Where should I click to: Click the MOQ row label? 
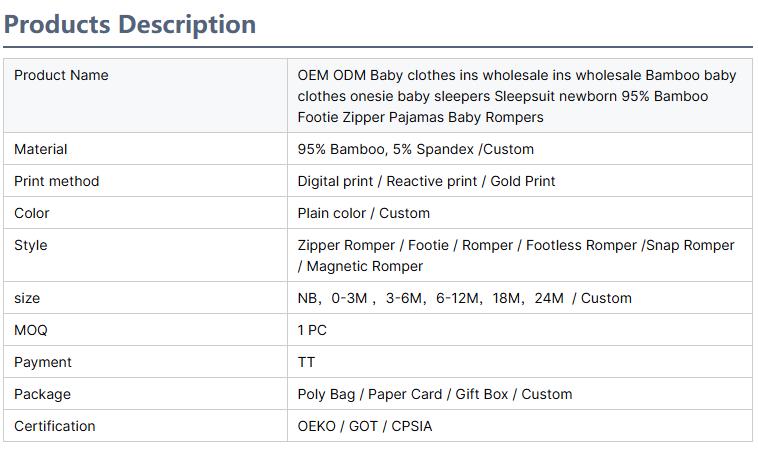point(31,330)
